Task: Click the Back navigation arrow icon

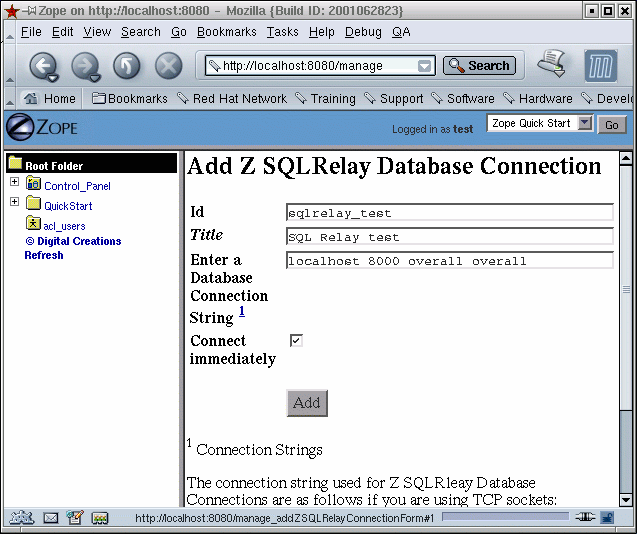Action: (43, 66)
